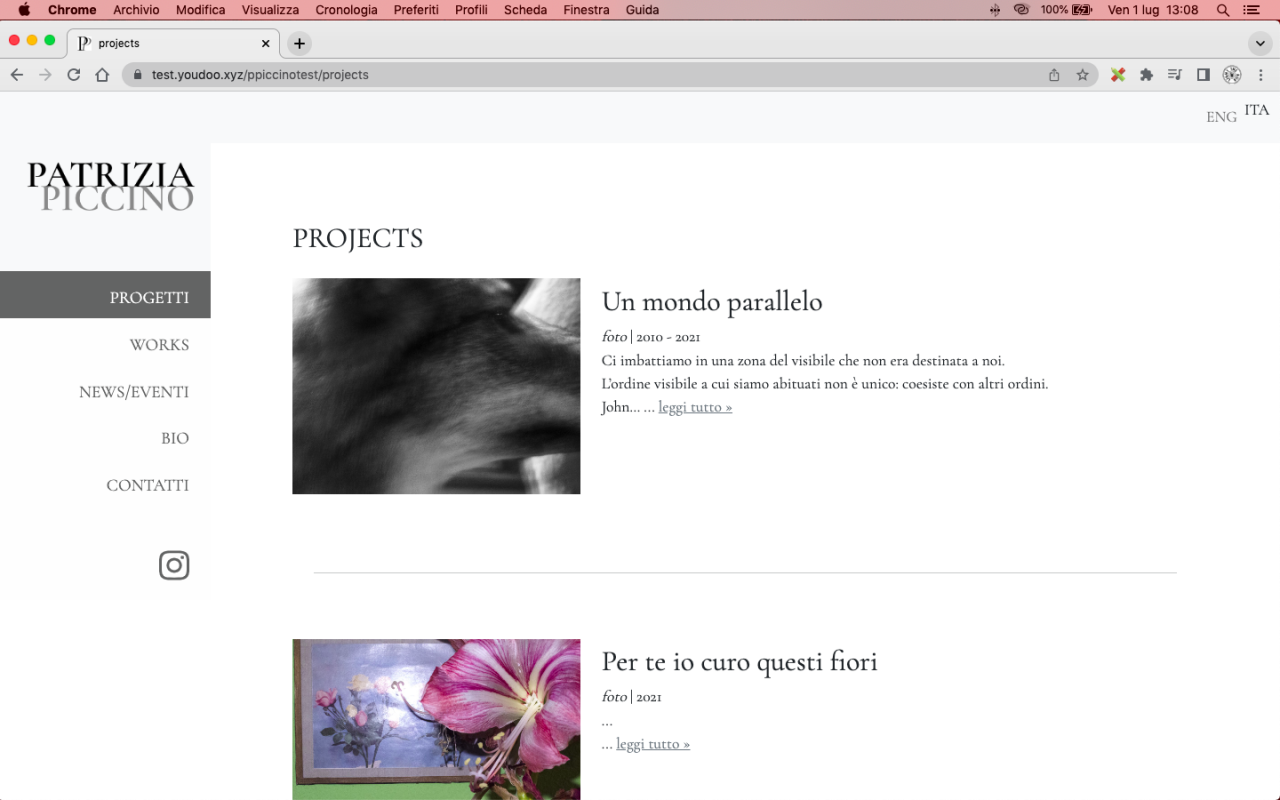
Task: Switch site language to ITA
Action: [1257, 110]
